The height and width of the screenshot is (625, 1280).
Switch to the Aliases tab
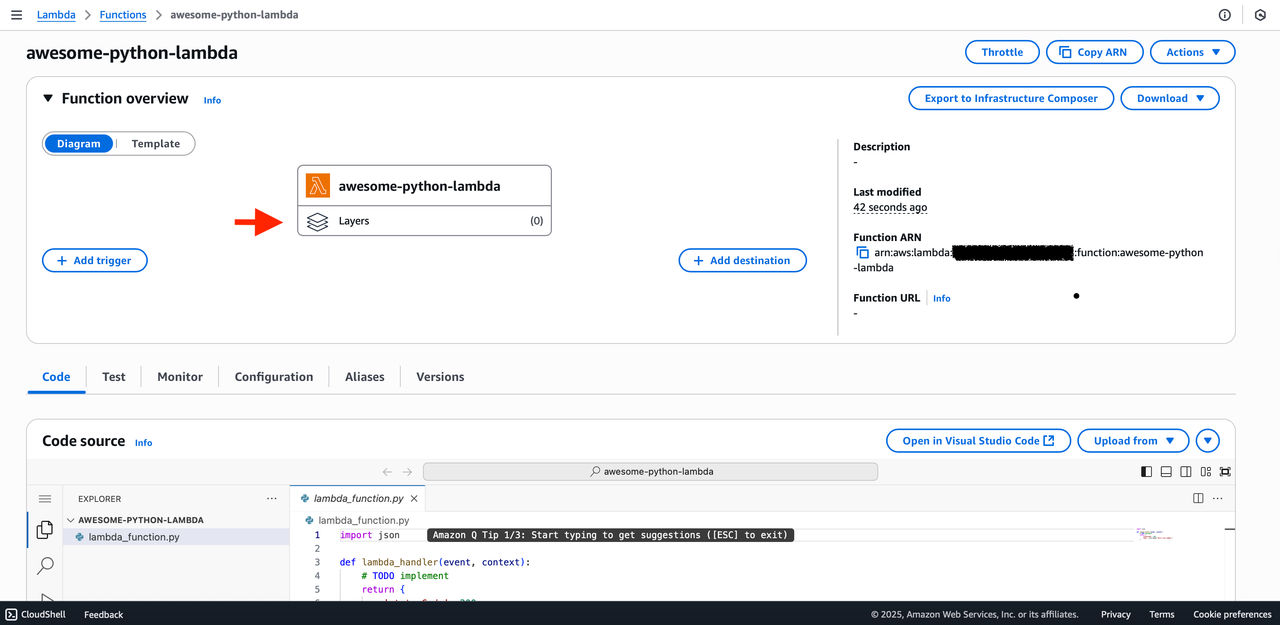365,377
